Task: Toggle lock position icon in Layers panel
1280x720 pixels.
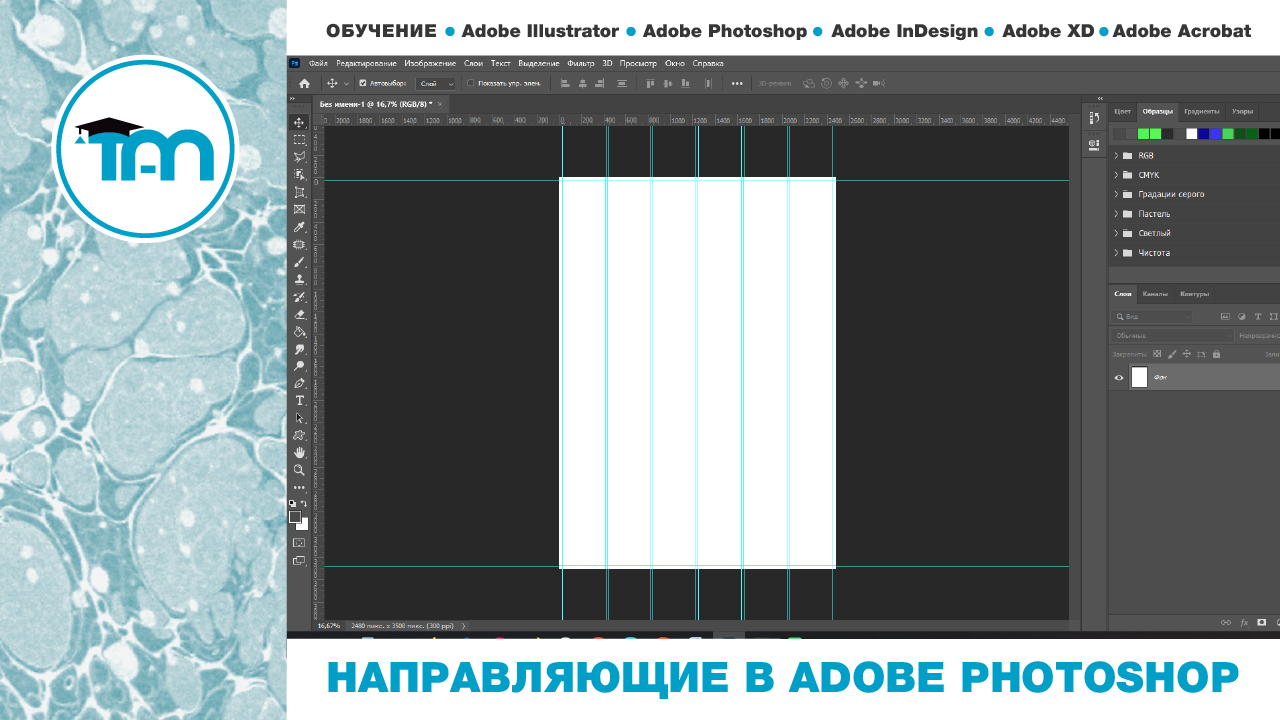Action: click(x=1187, y=354)
